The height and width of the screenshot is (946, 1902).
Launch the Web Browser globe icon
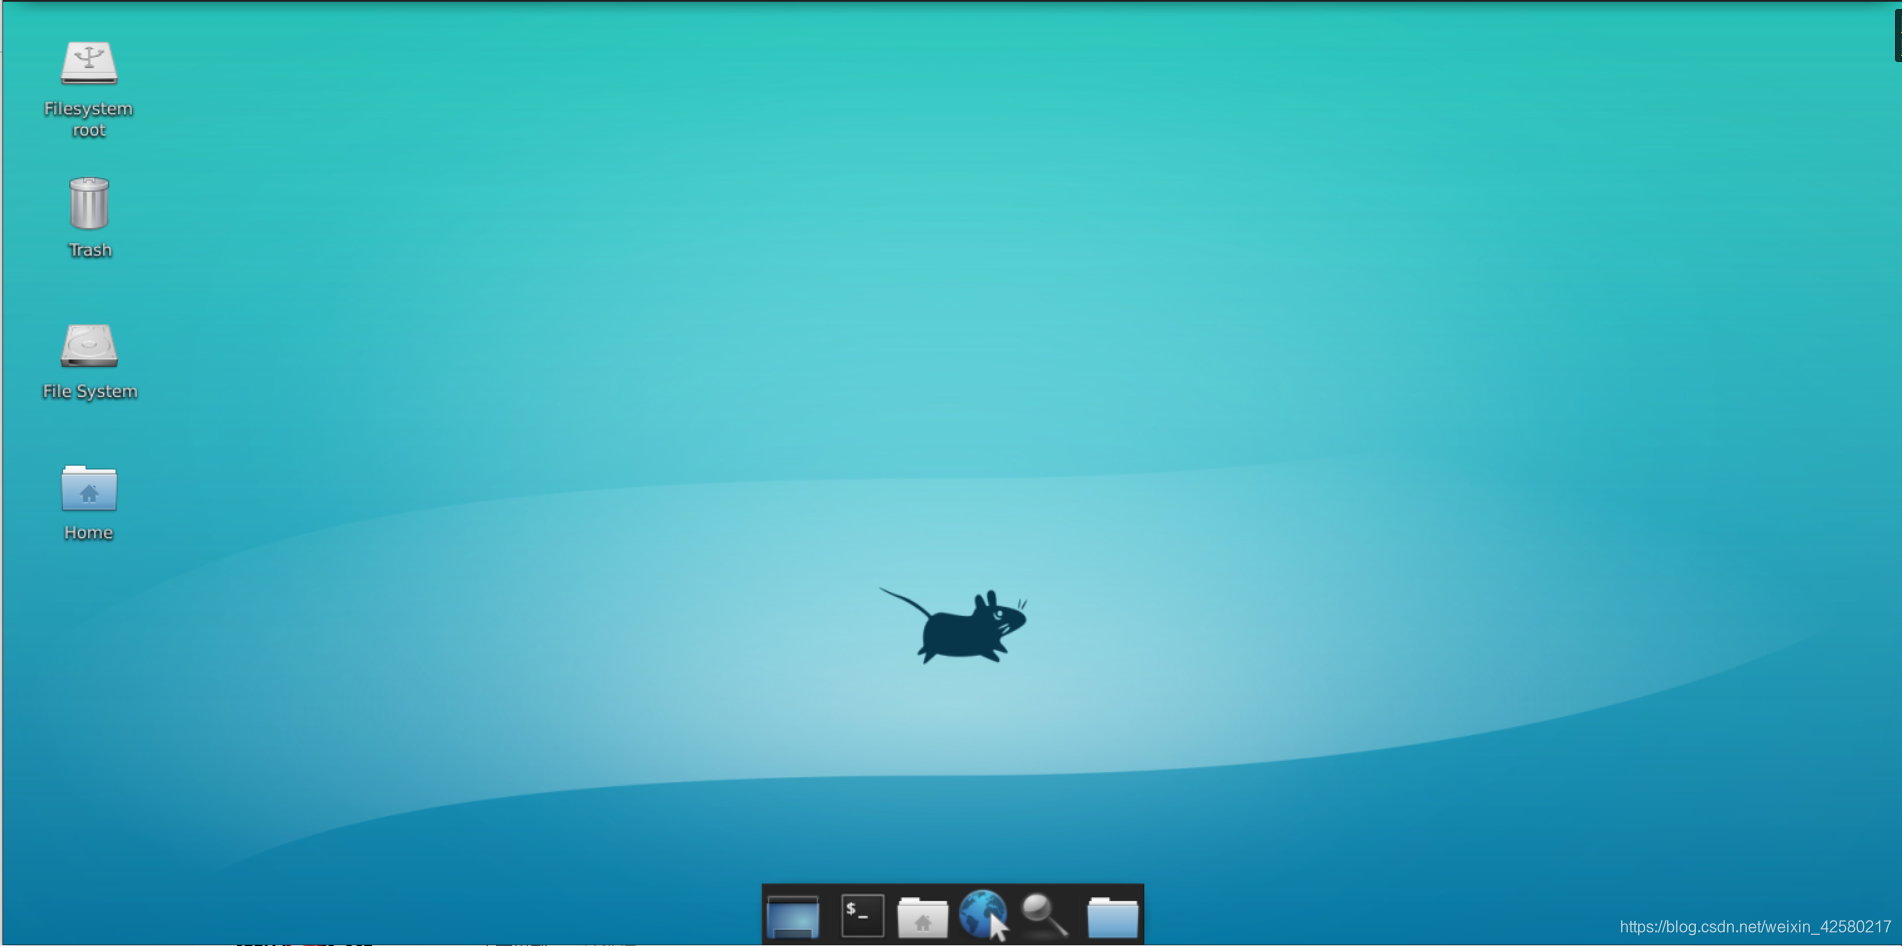[x=983, y=914]
